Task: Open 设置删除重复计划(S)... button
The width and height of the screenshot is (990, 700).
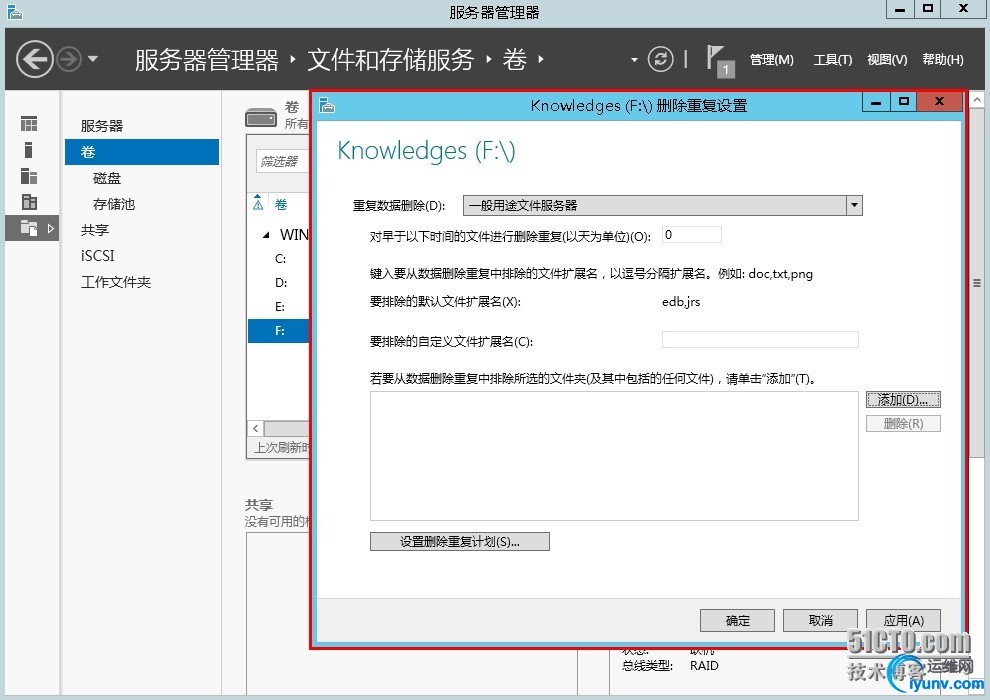Action: pos(460,542)
